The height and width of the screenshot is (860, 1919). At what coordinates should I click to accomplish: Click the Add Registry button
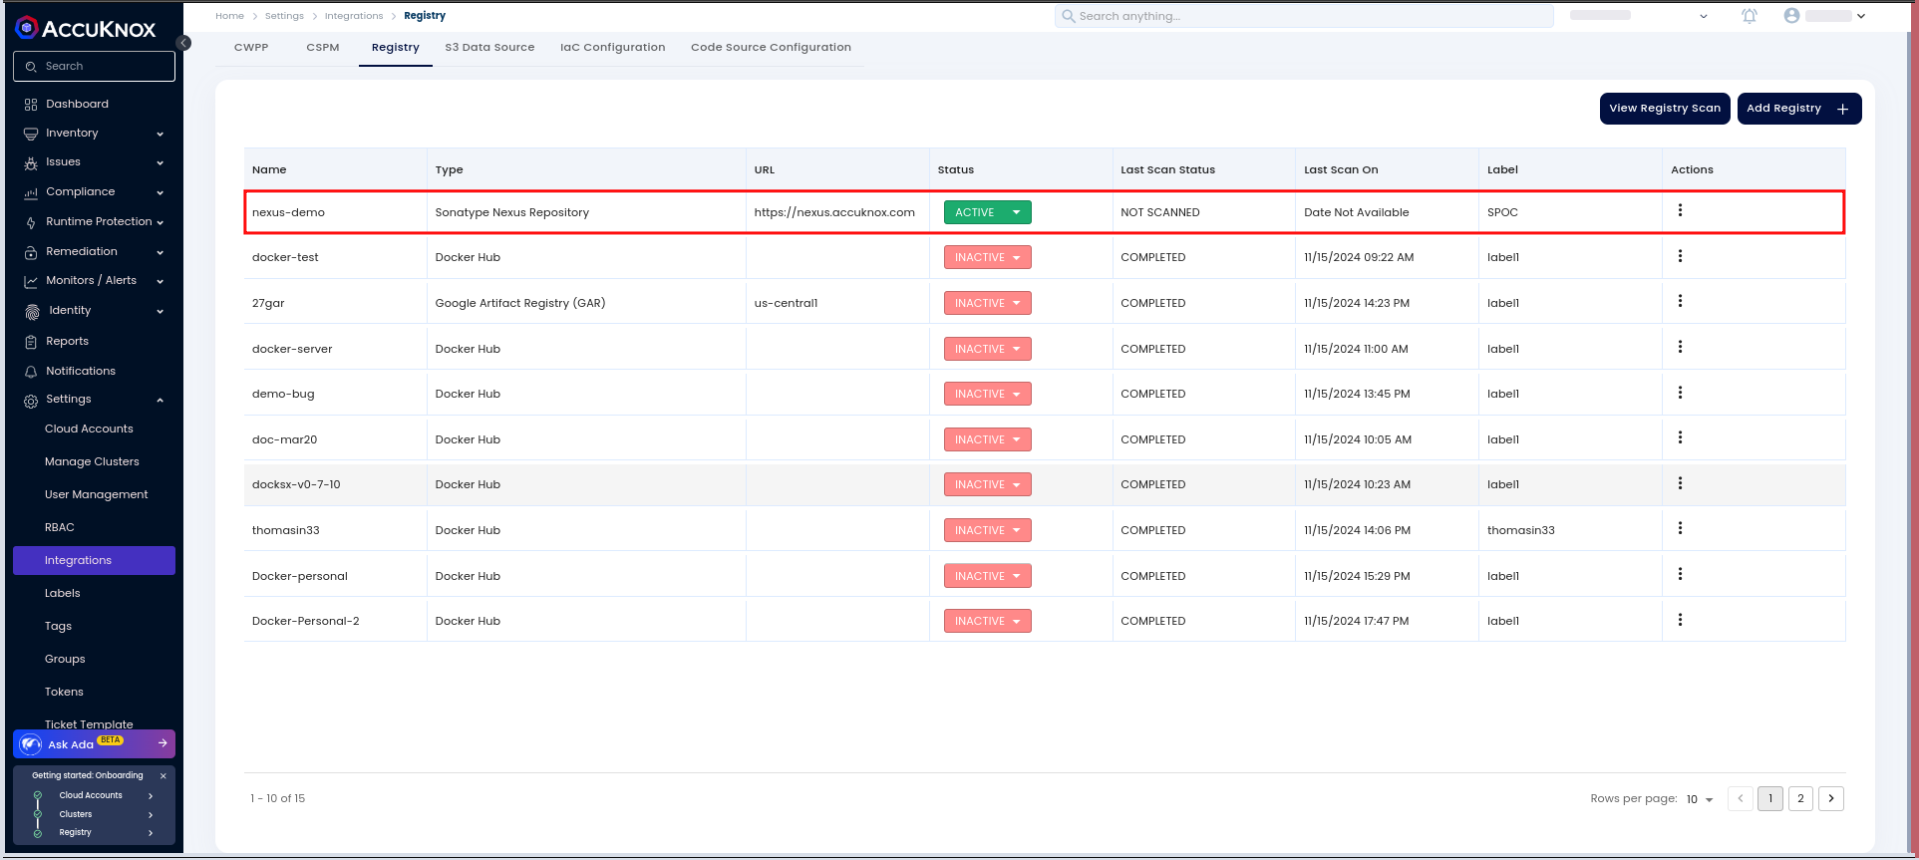pos(1799,108)
